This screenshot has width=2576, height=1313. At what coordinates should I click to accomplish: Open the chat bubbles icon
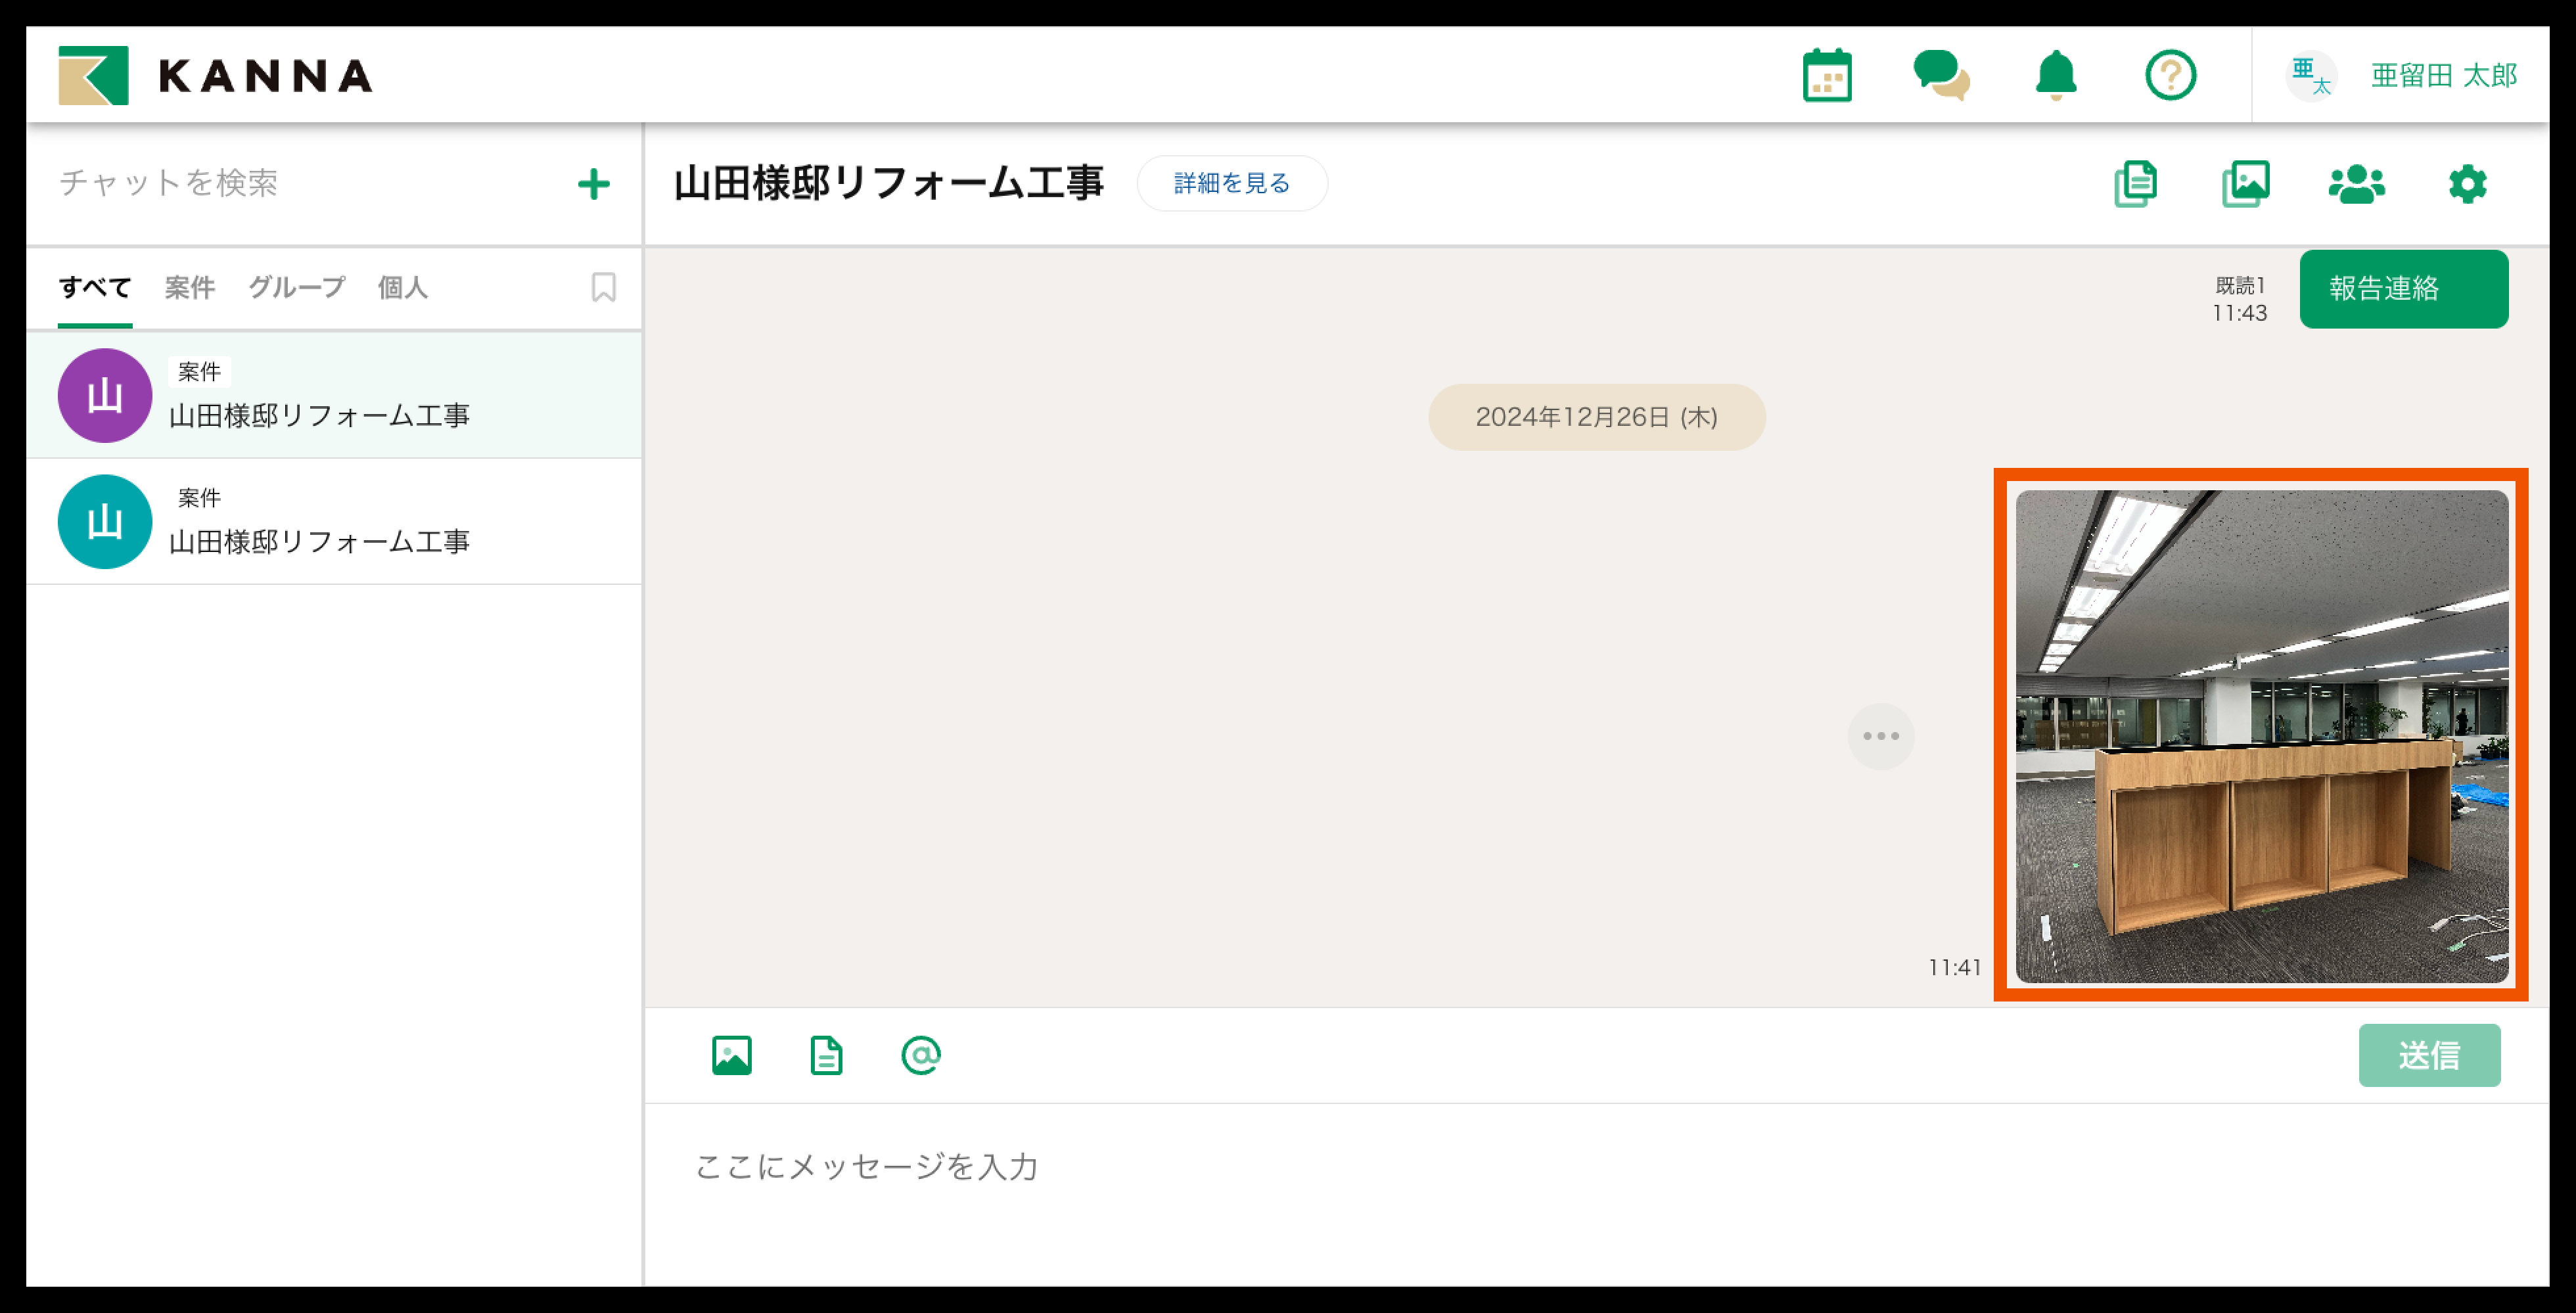(1940, 76)
